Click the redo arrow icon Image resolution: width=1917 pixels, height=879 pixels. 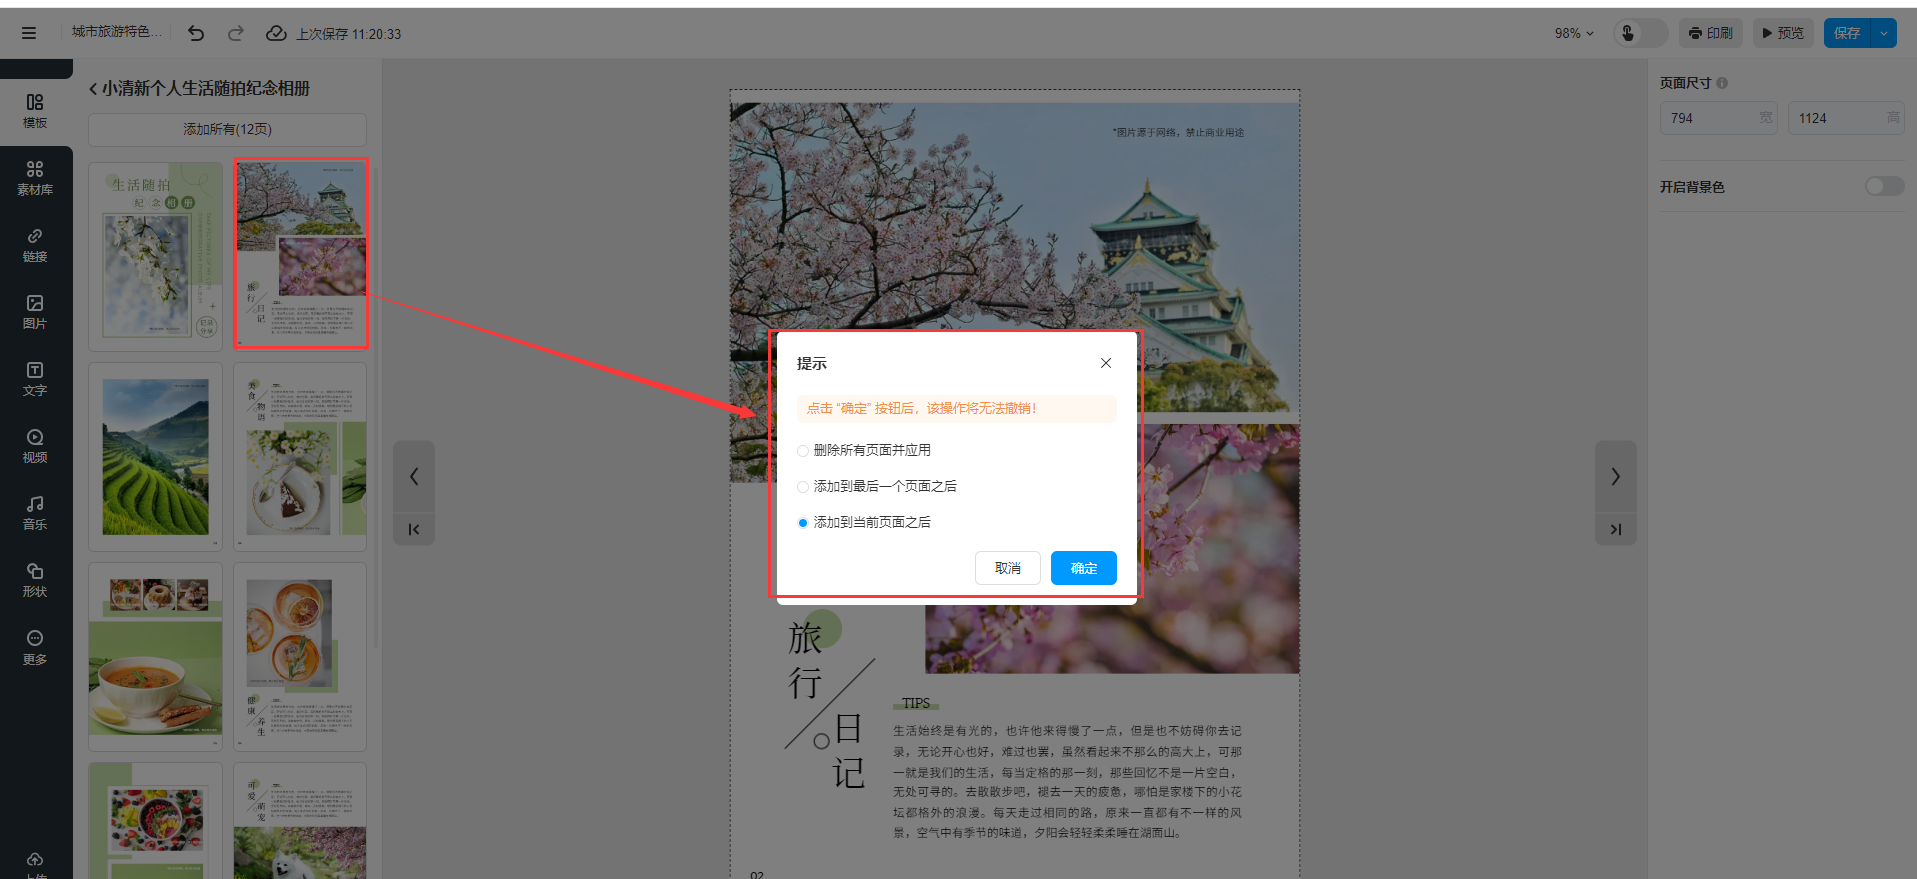(x=236, y=33)
